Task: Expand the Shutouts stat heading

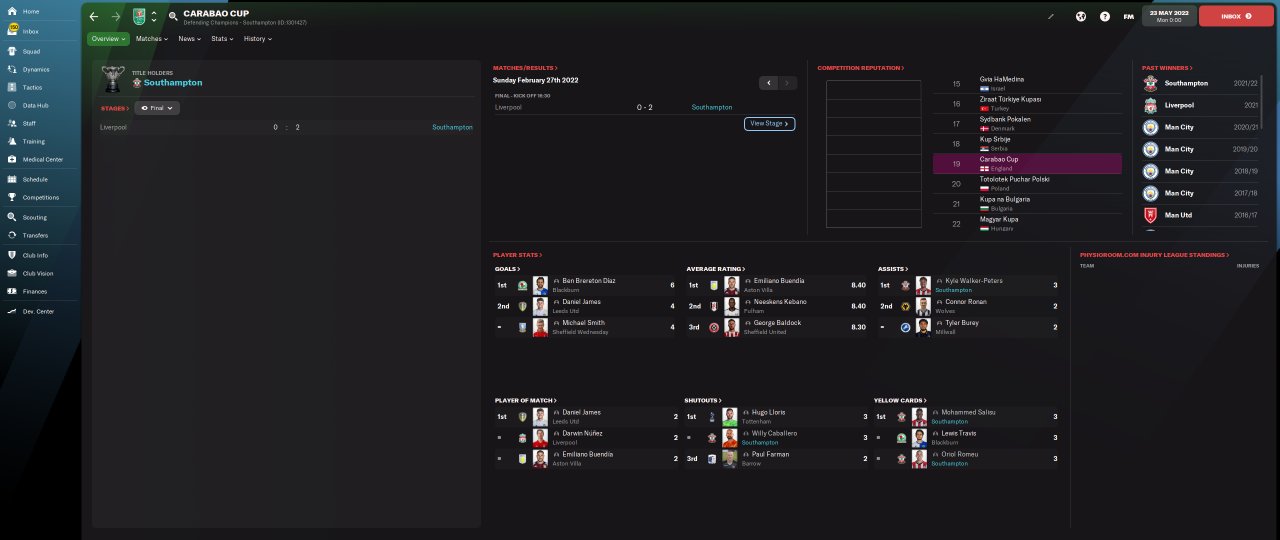Action: [705, 400]
